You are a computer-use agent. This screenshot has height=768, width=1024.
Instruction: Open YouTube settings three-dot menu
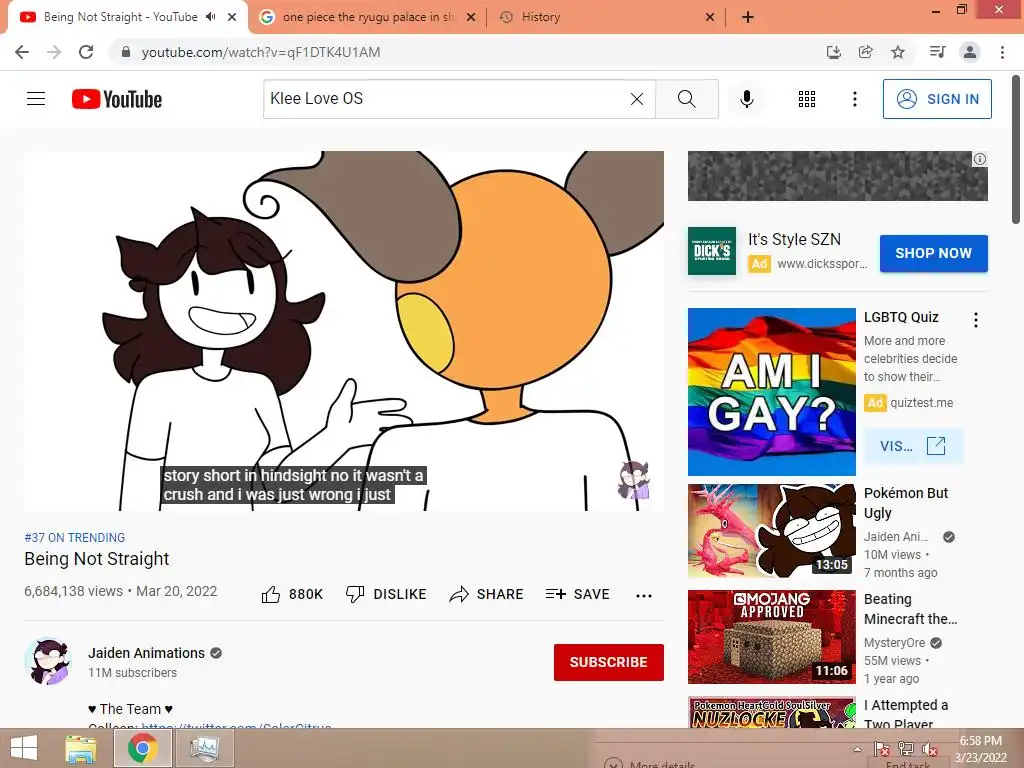click(x=854, y=99)
